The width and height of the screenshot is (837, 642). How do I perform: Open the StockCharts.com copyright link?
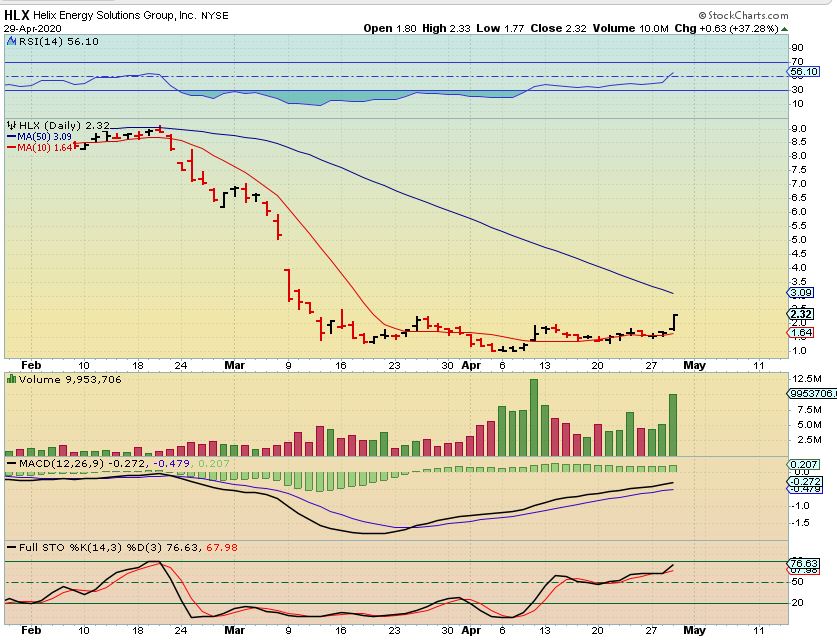(743, 15)
